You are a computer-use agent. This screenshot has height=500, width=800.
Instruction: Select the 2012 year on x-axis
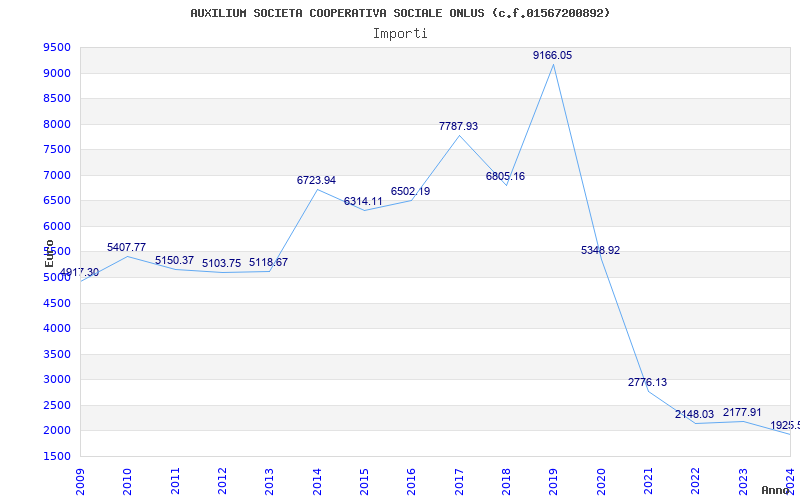(222, 482)
